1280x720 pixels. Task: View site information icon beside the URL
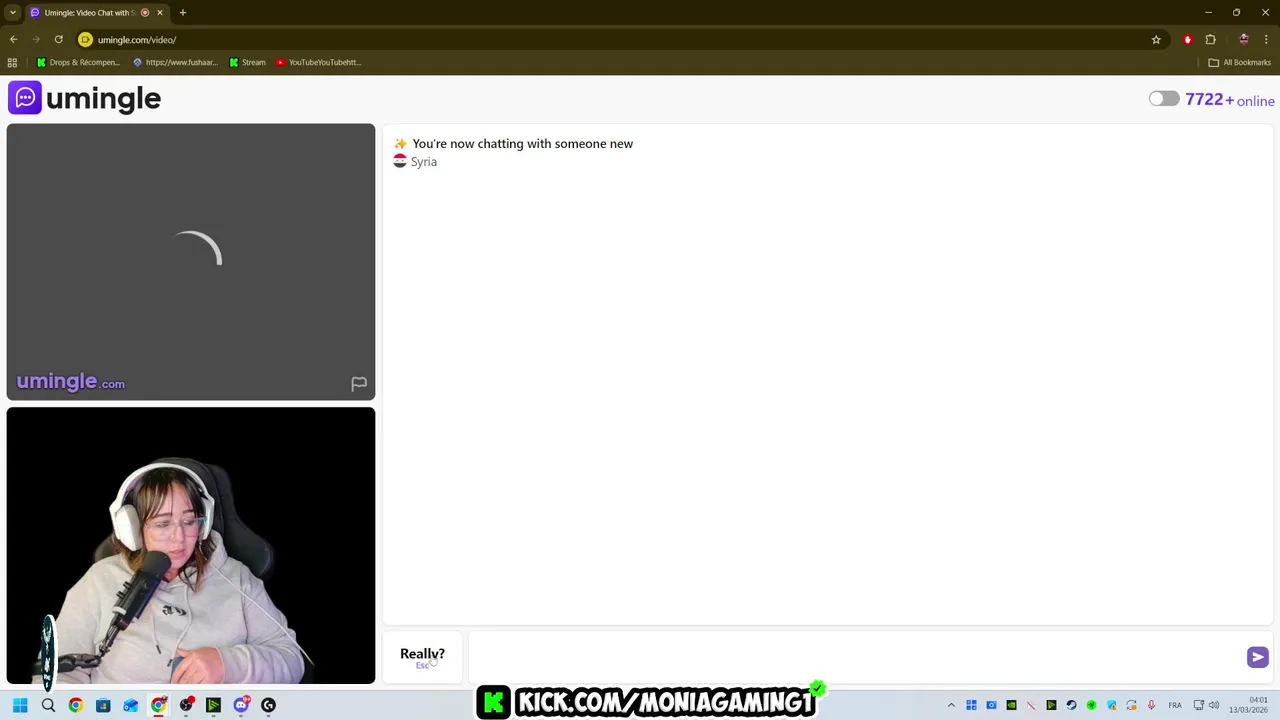85,40
